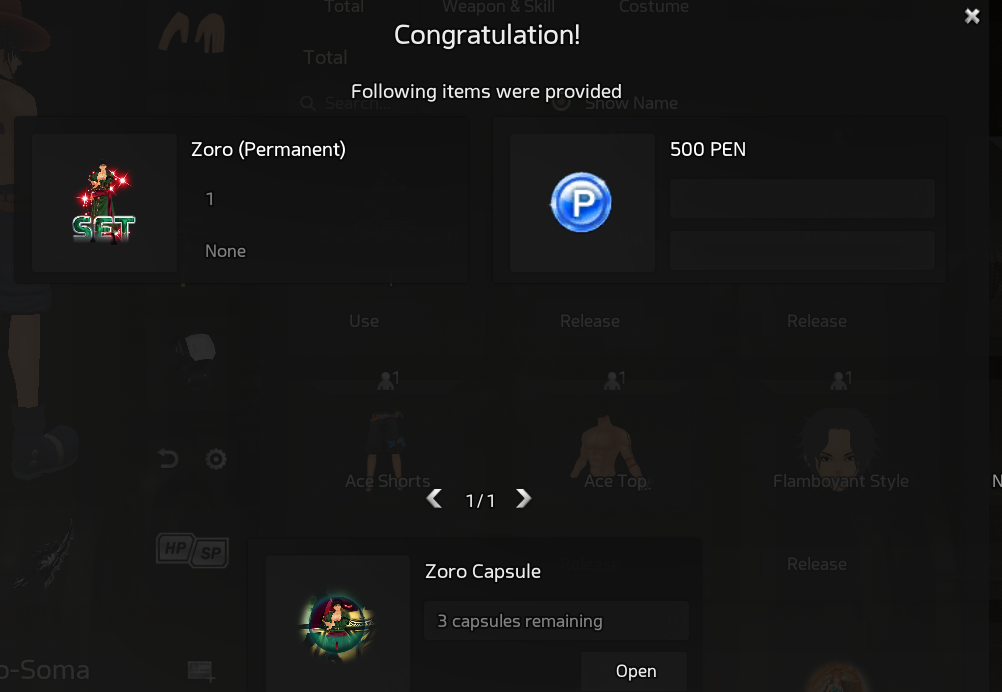Viewport: 1002px width, 692px height.
Task: Switch to the Weapon & Skill tab
Action: (x=498, y=7)
